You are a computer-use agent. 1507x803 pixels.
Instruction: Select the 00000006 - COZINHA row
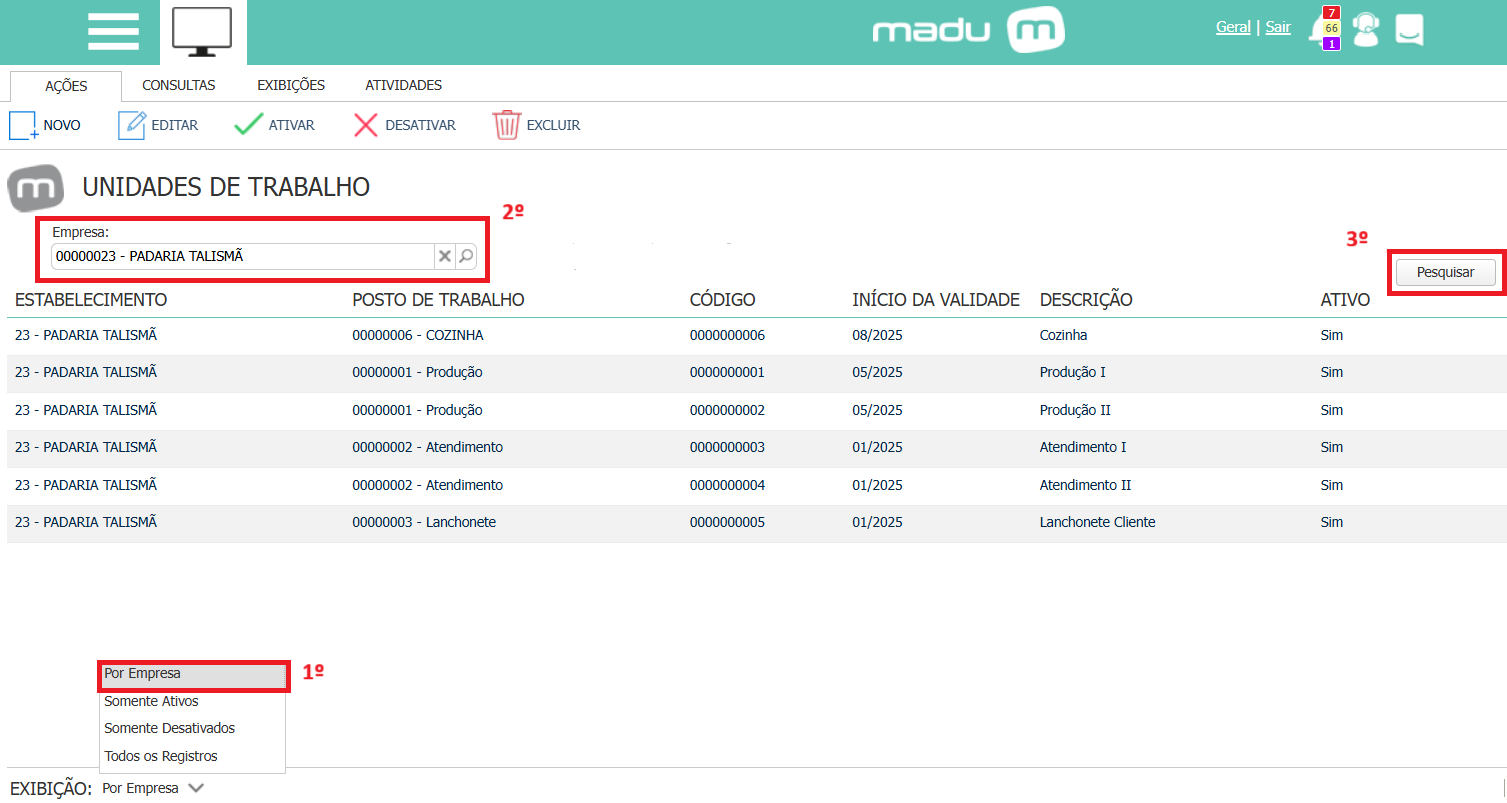pos(756,336)
